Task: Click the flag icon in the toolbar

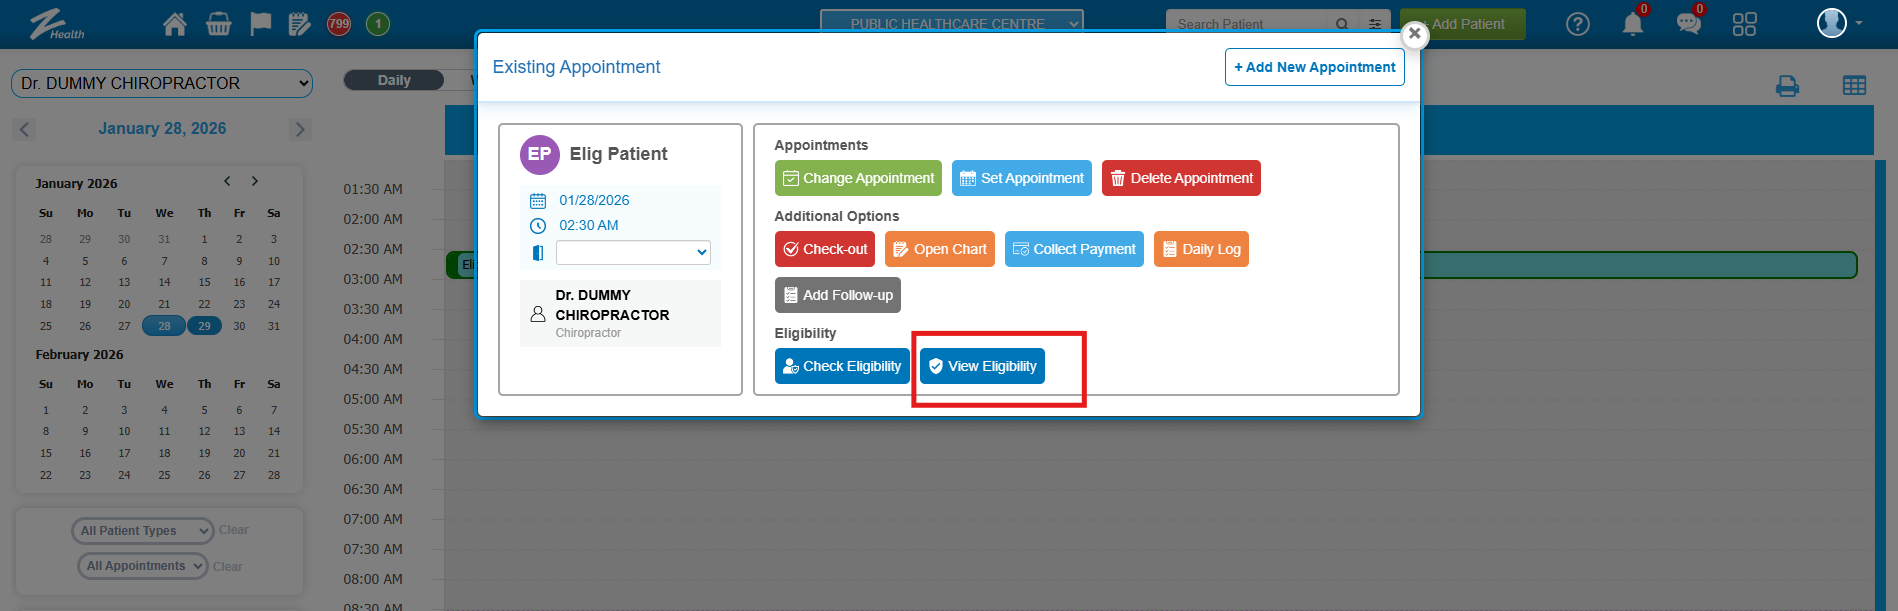Action: tap(260, 24)
